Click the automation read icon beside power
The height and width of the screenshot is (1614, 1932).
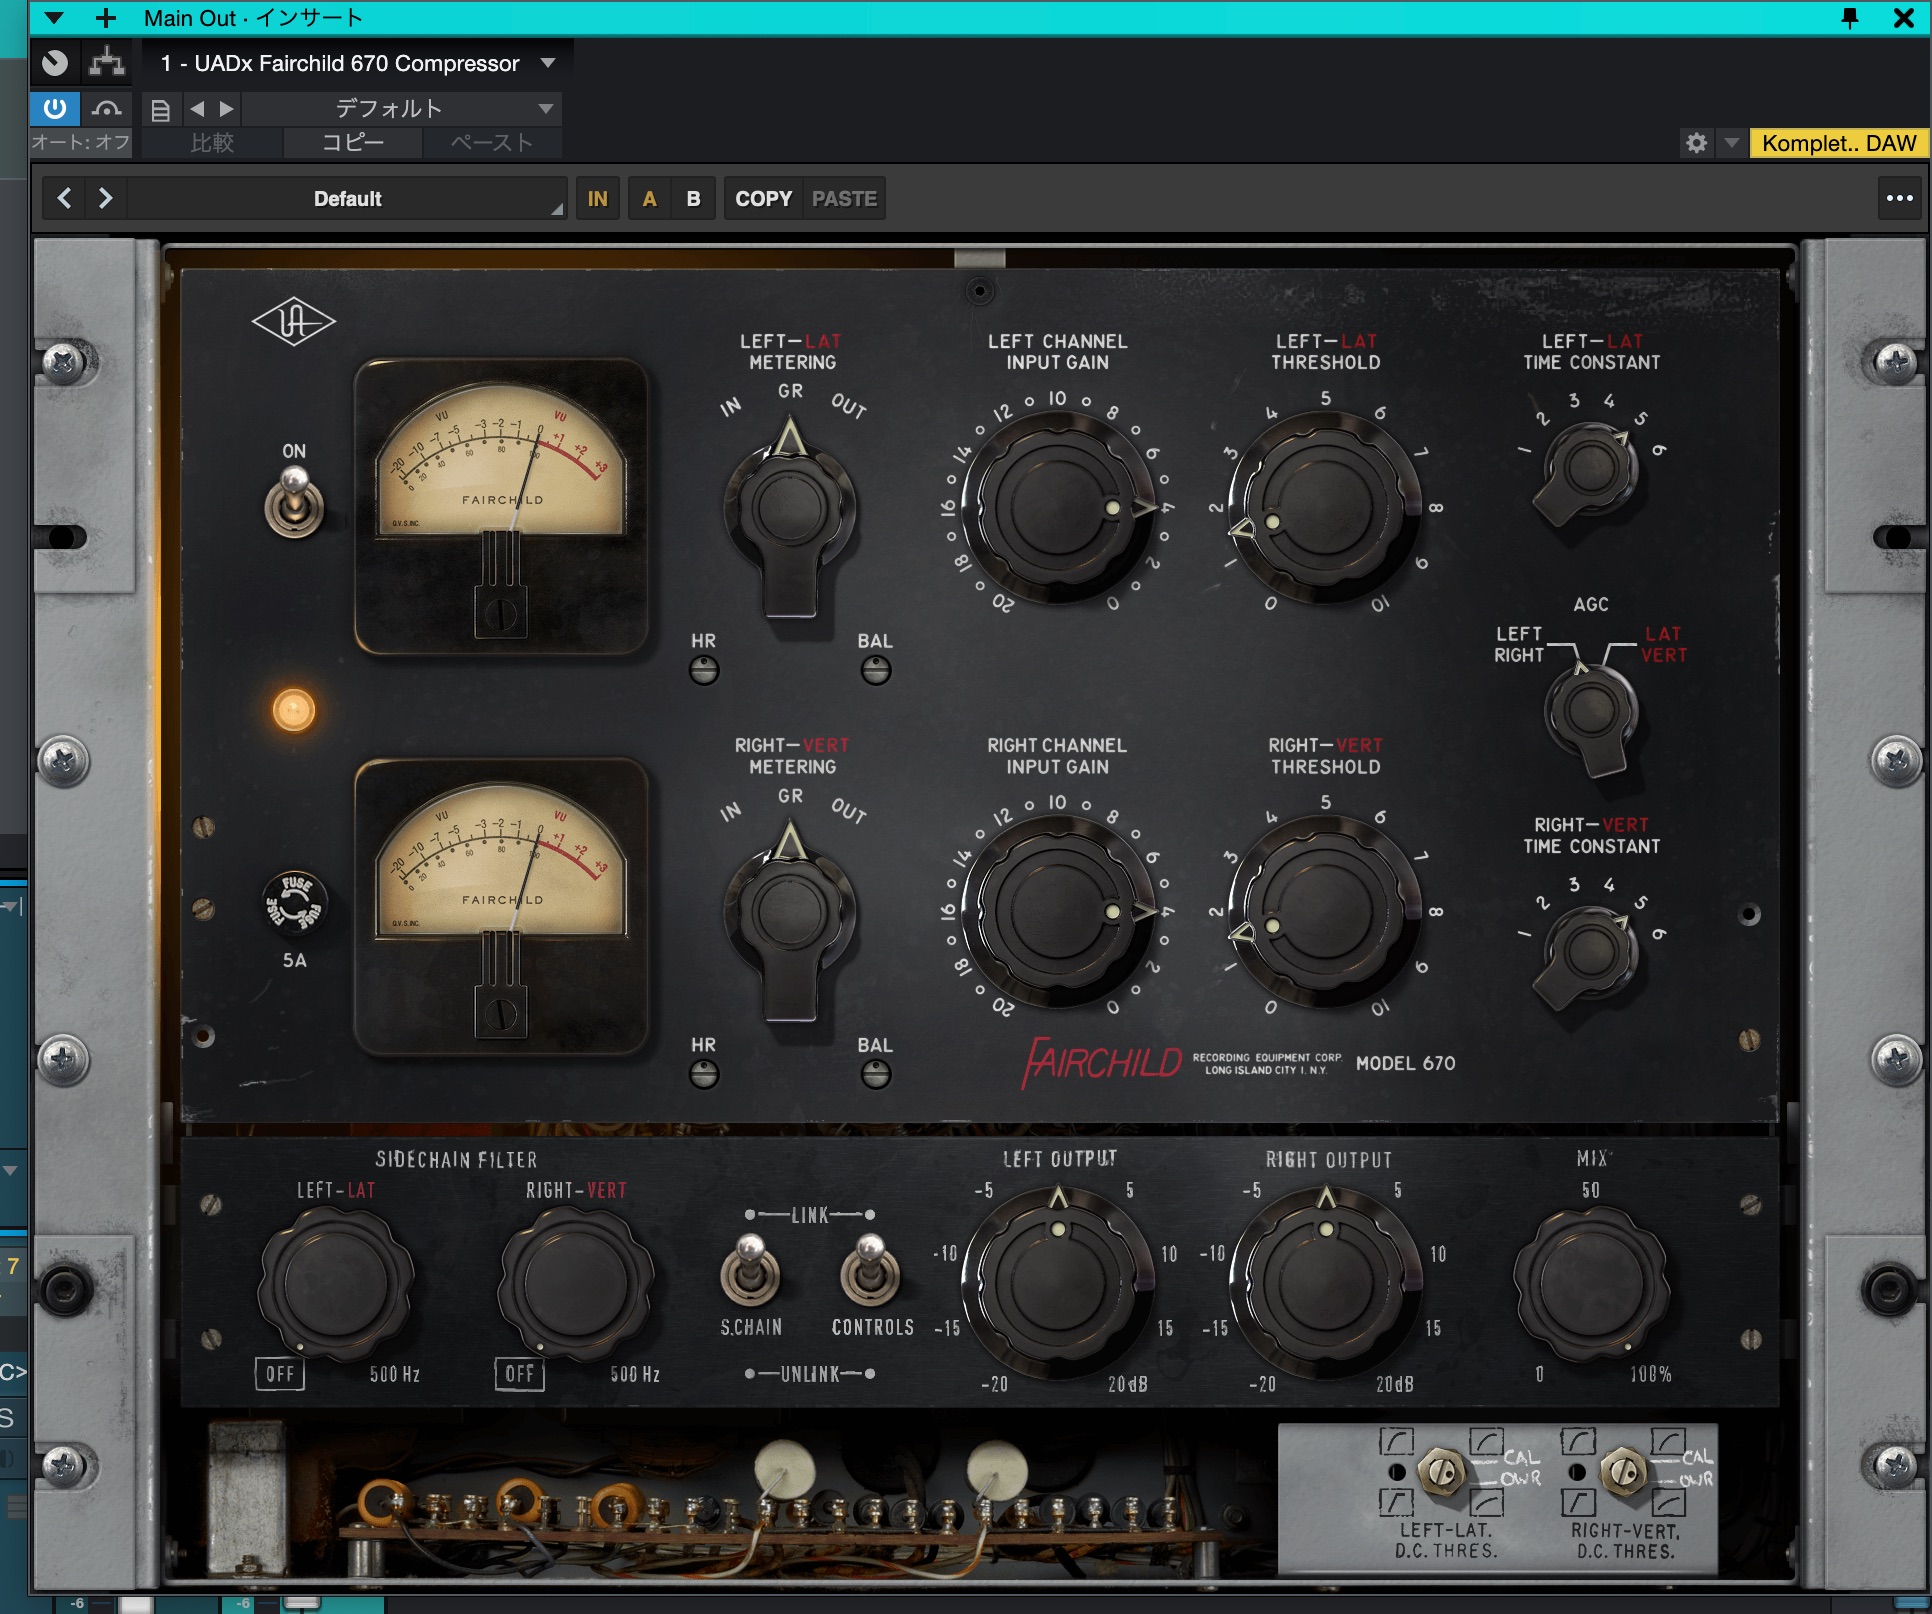tap(106, 108)
